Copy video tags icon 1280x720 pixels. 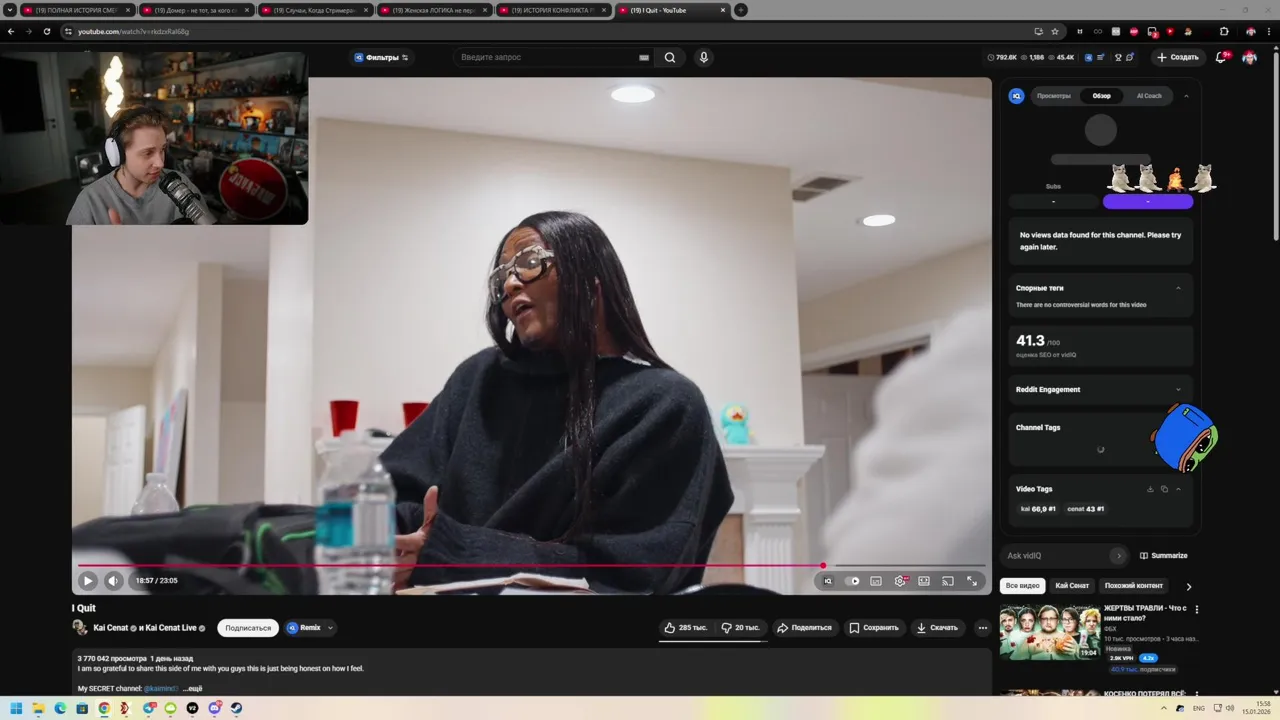click(1164, 489)
